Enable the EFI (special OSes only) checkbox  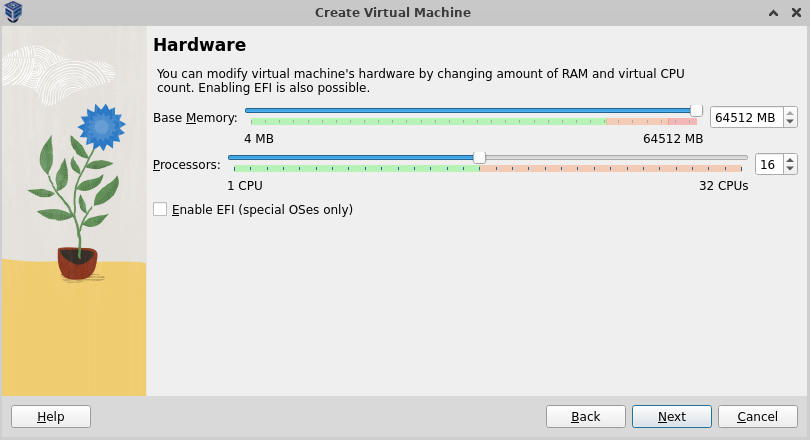(x=160, y=209)
